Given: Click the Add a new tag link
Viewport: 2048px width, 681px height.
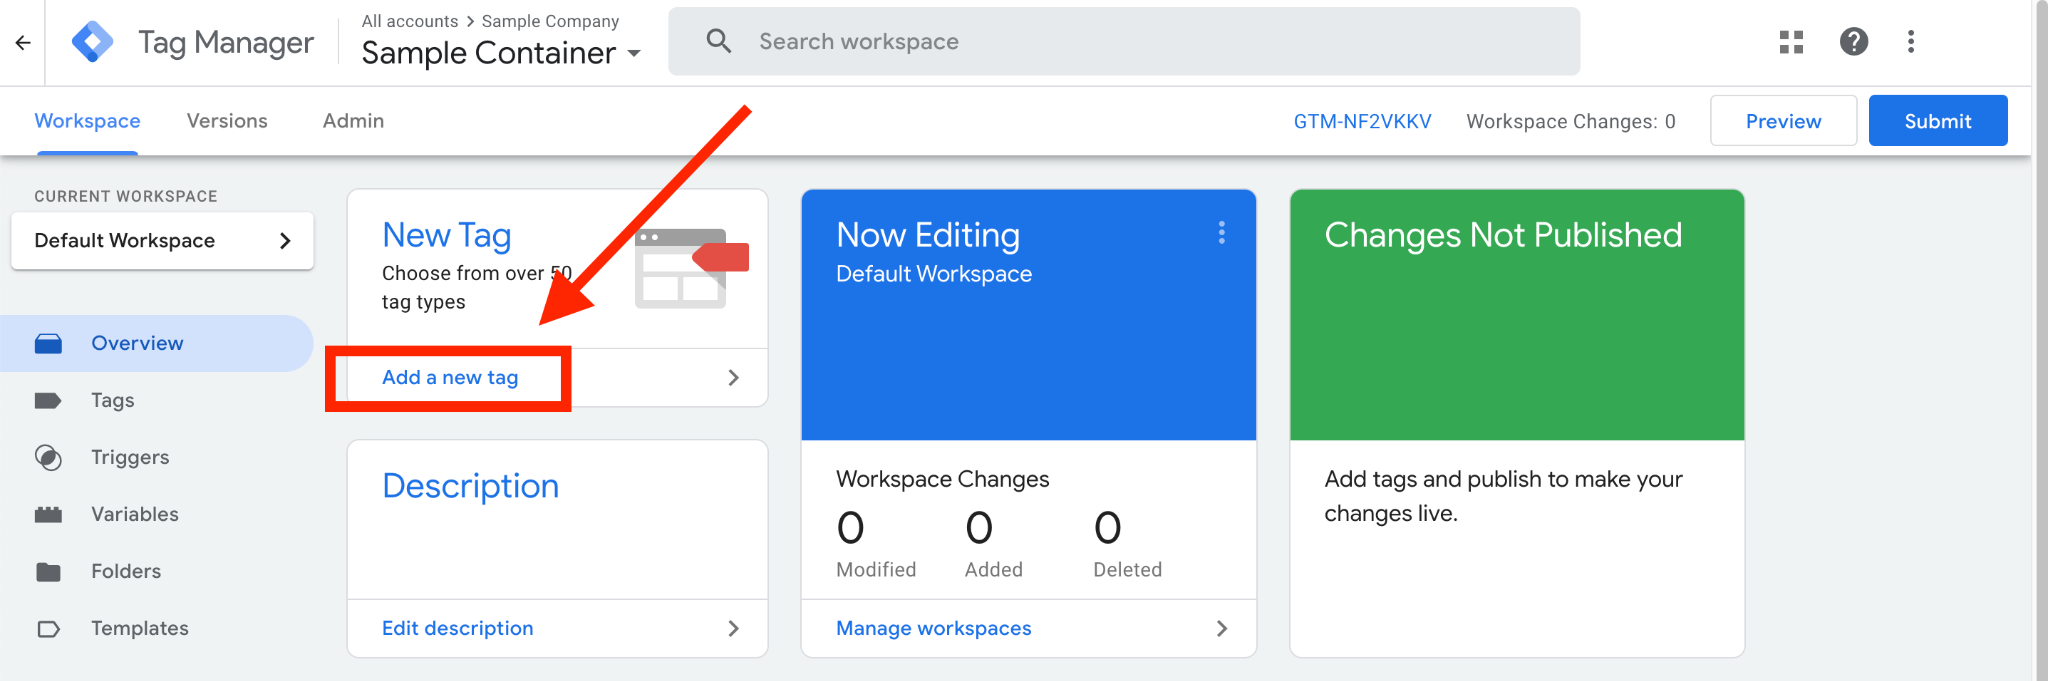Looking at the screenshot, I should 450,378.
